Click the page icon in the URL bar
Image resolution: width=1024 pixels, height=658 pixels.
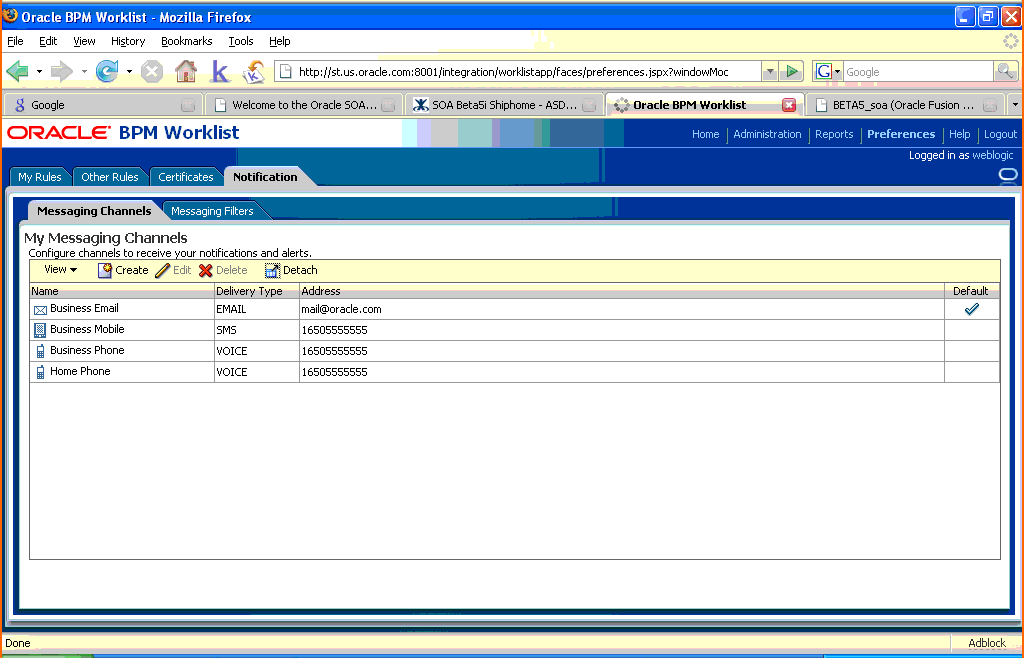pyautogui.click(x=285, y=72)
